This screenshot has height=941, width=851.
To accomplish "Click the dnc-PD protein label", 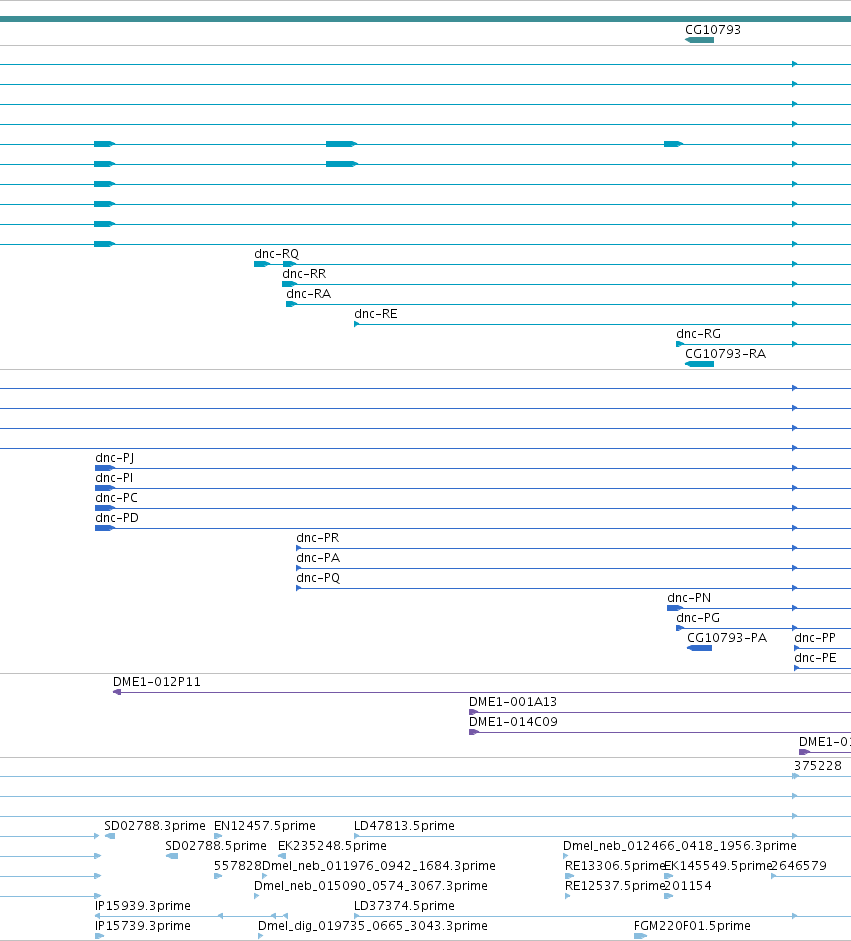I will point(117,517).
